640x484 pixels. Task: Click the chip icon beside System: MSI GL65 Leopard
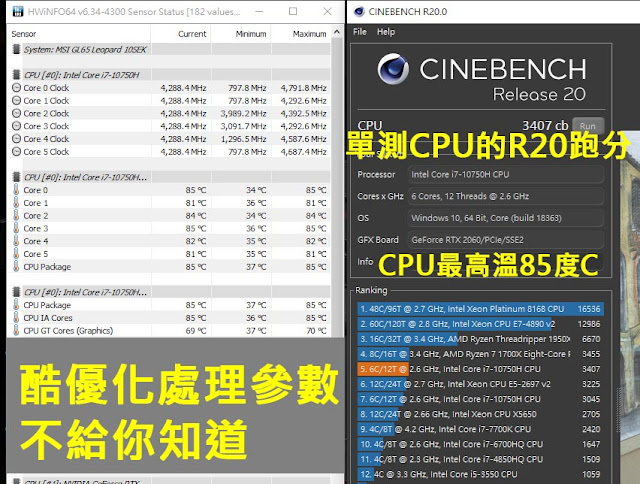[16, 49]
